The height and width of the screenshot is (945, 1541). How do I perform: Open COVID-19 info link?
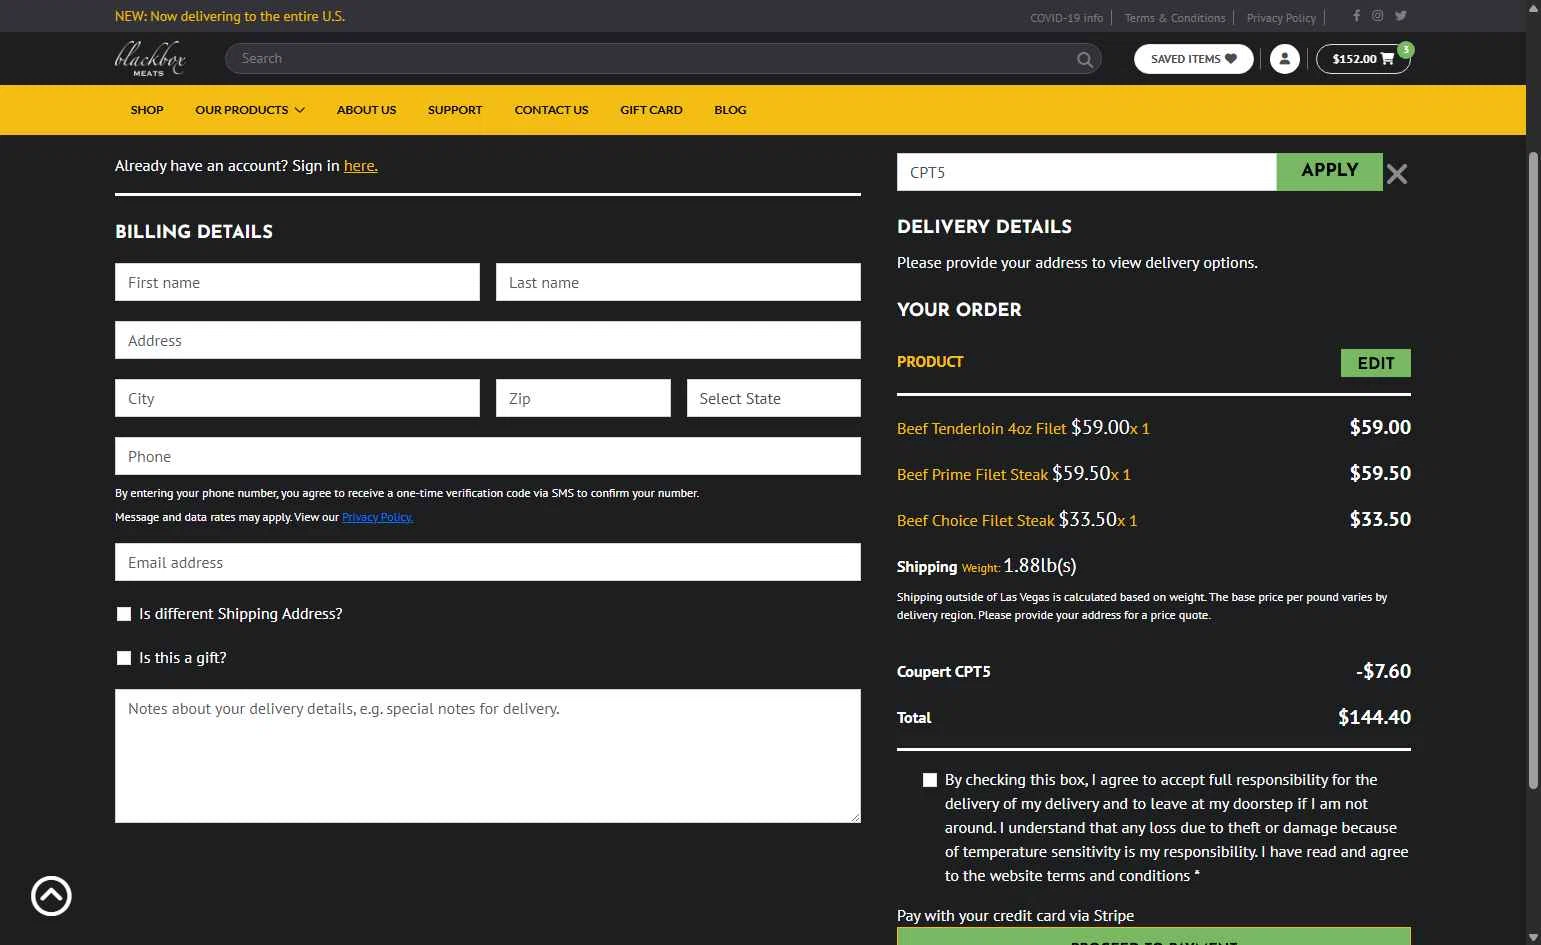(x=1066, y=18)
